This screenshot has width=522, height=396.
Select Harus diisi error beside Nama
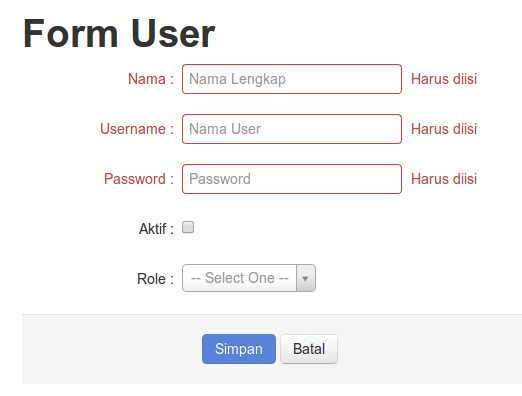444,79
